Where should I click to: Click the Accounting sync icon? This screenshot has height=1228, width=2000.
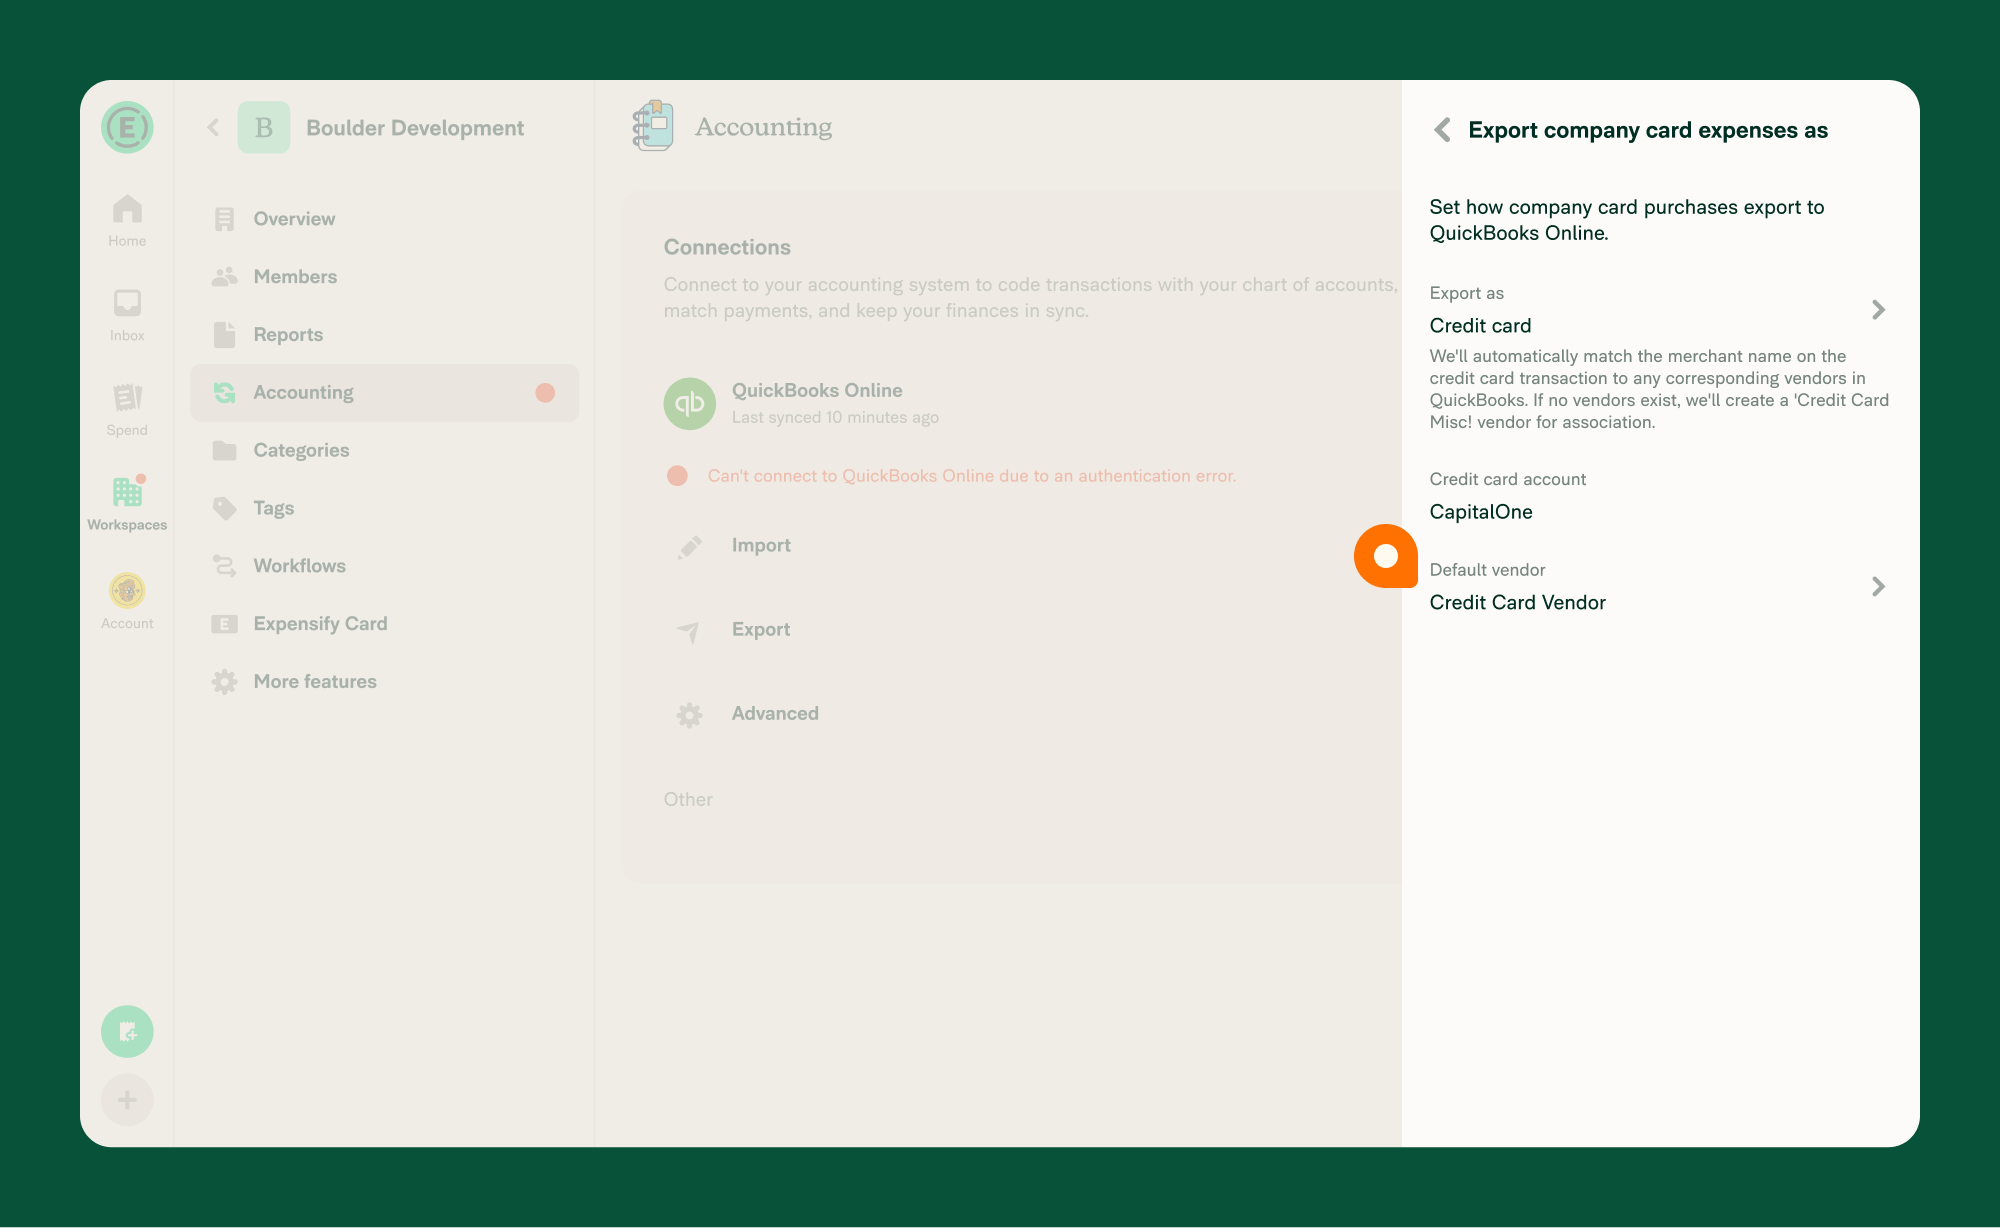point(224,393)
